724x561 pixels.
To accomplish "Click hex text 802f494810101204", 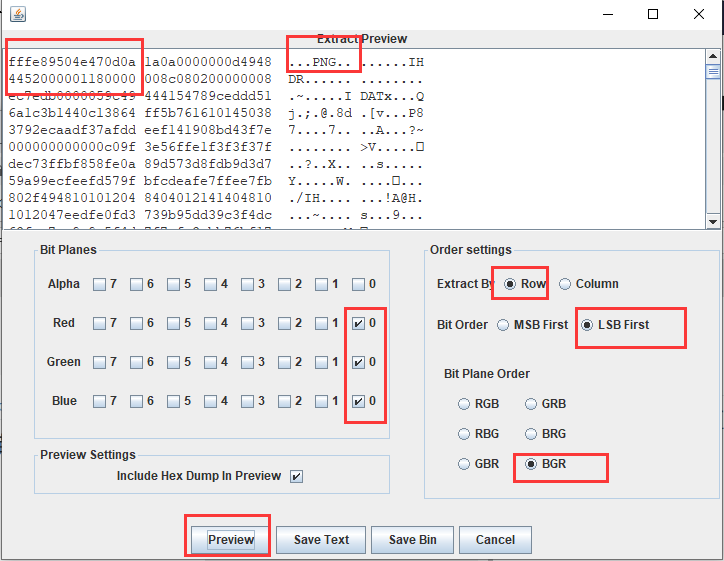I will [72, 198].
